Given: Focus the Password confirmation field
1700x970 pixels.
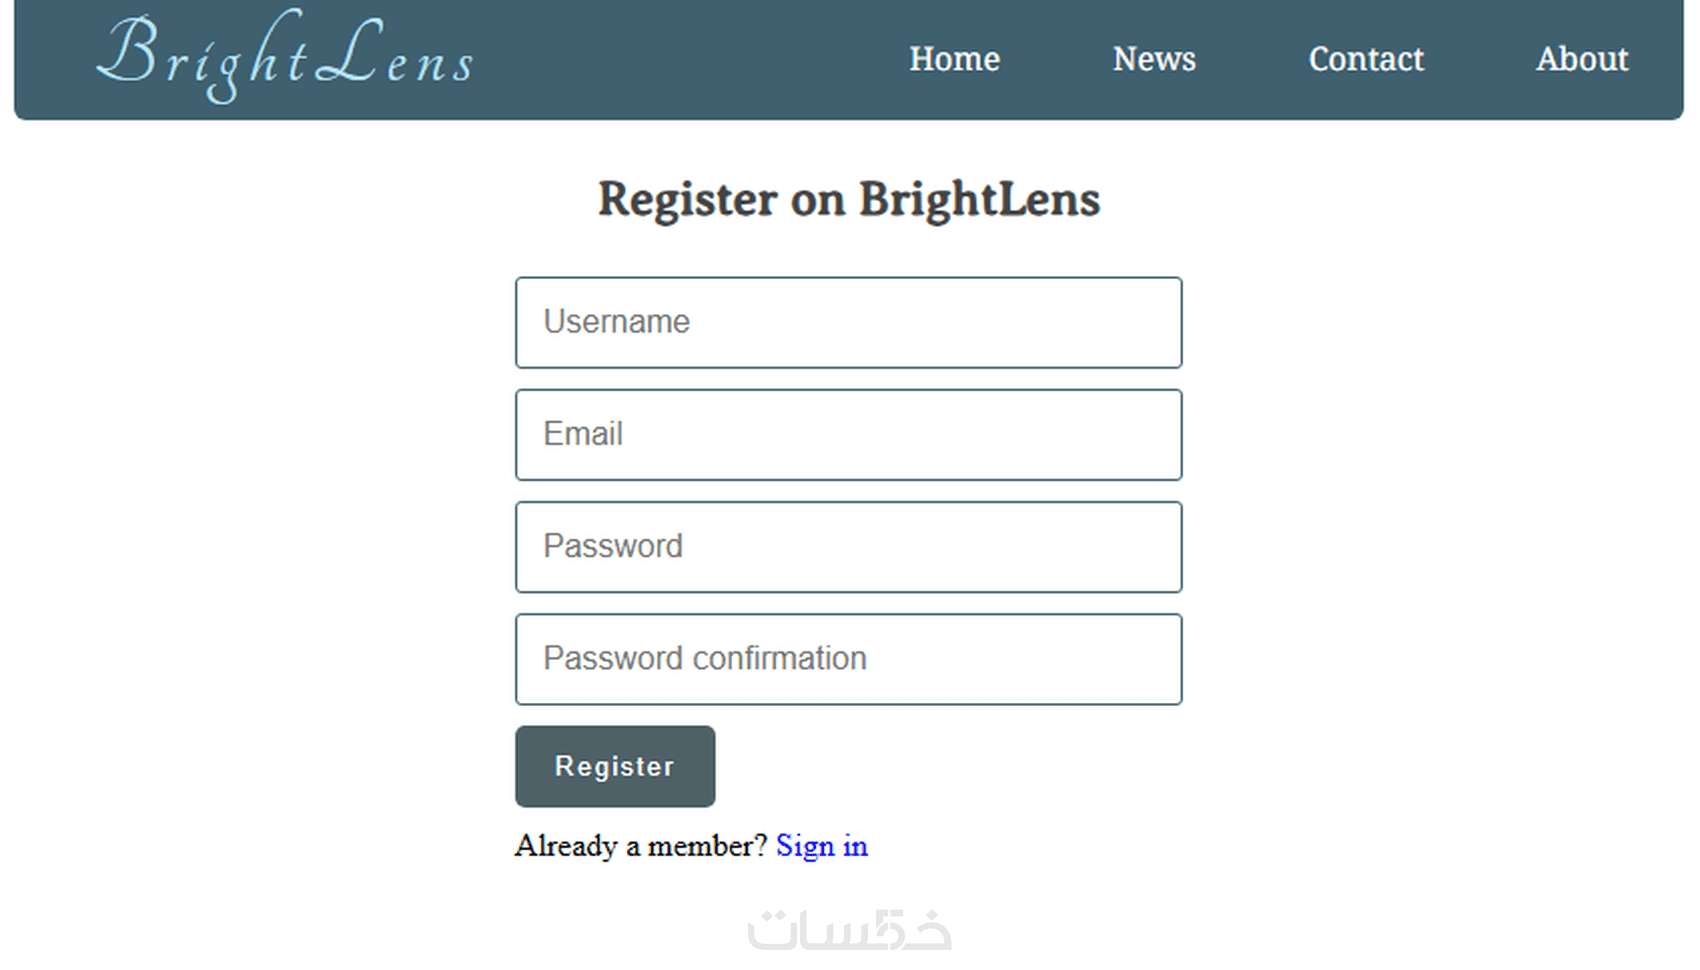Looking at the screenshot, I should point(848,659).
